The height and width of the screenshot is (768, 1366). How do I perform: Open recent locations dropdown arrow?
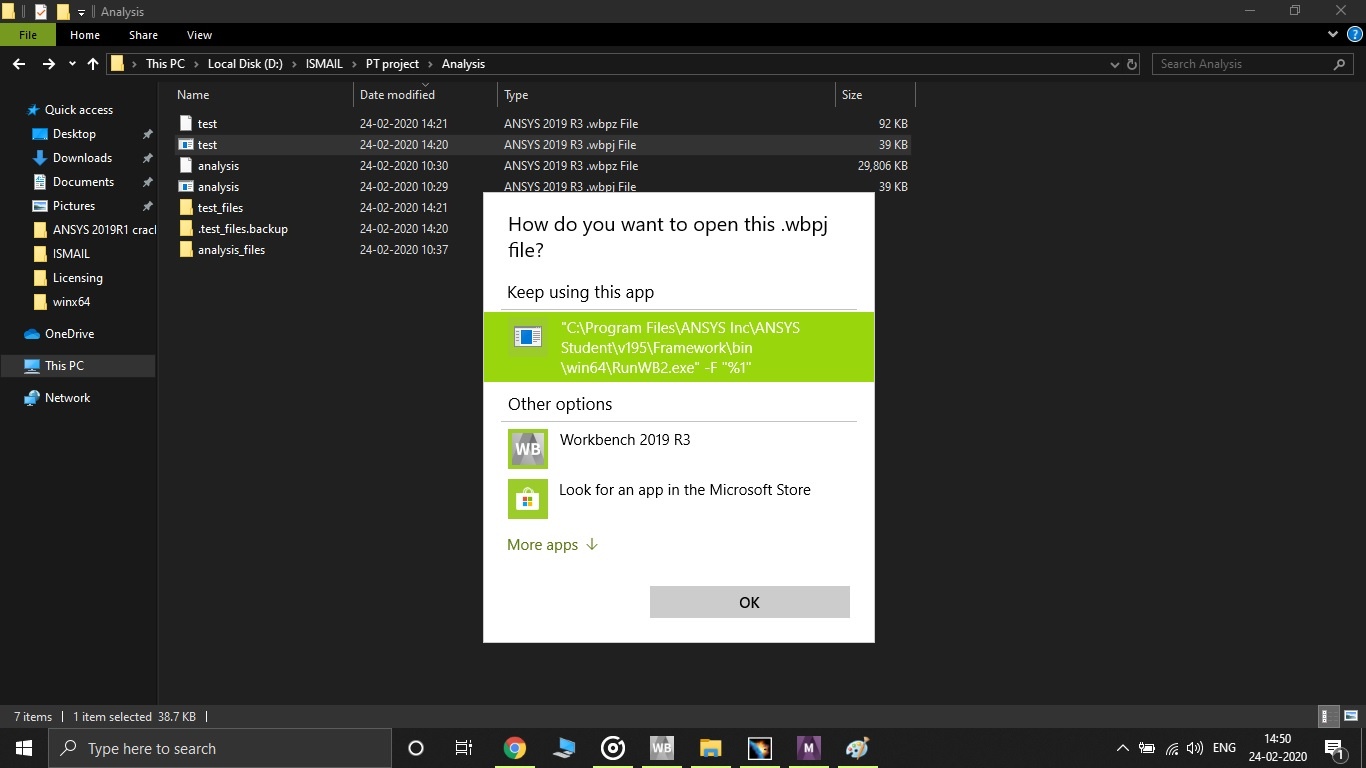point(72,64)
